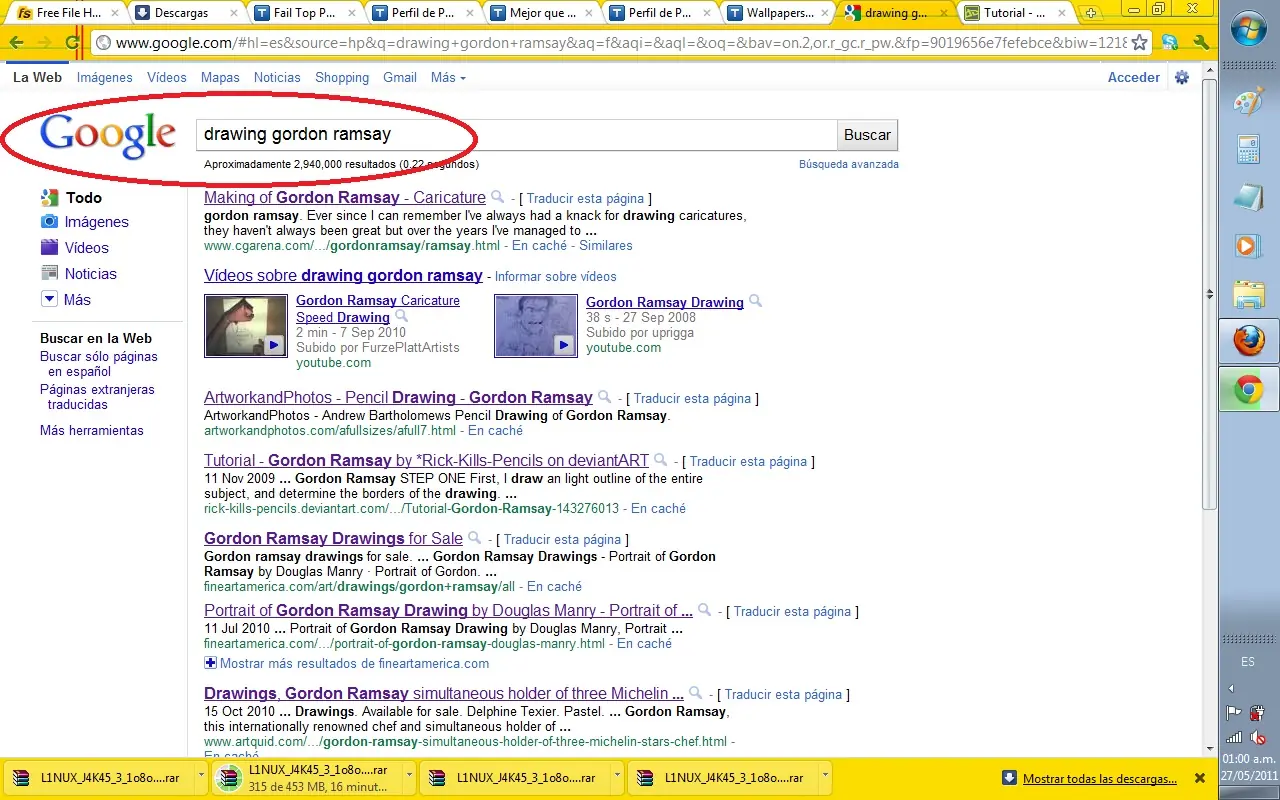Image resolution: width=1280 pixels, height=800 pixels.
Task: Open the Windows Start orb
Action: [x=1248, y=28]
